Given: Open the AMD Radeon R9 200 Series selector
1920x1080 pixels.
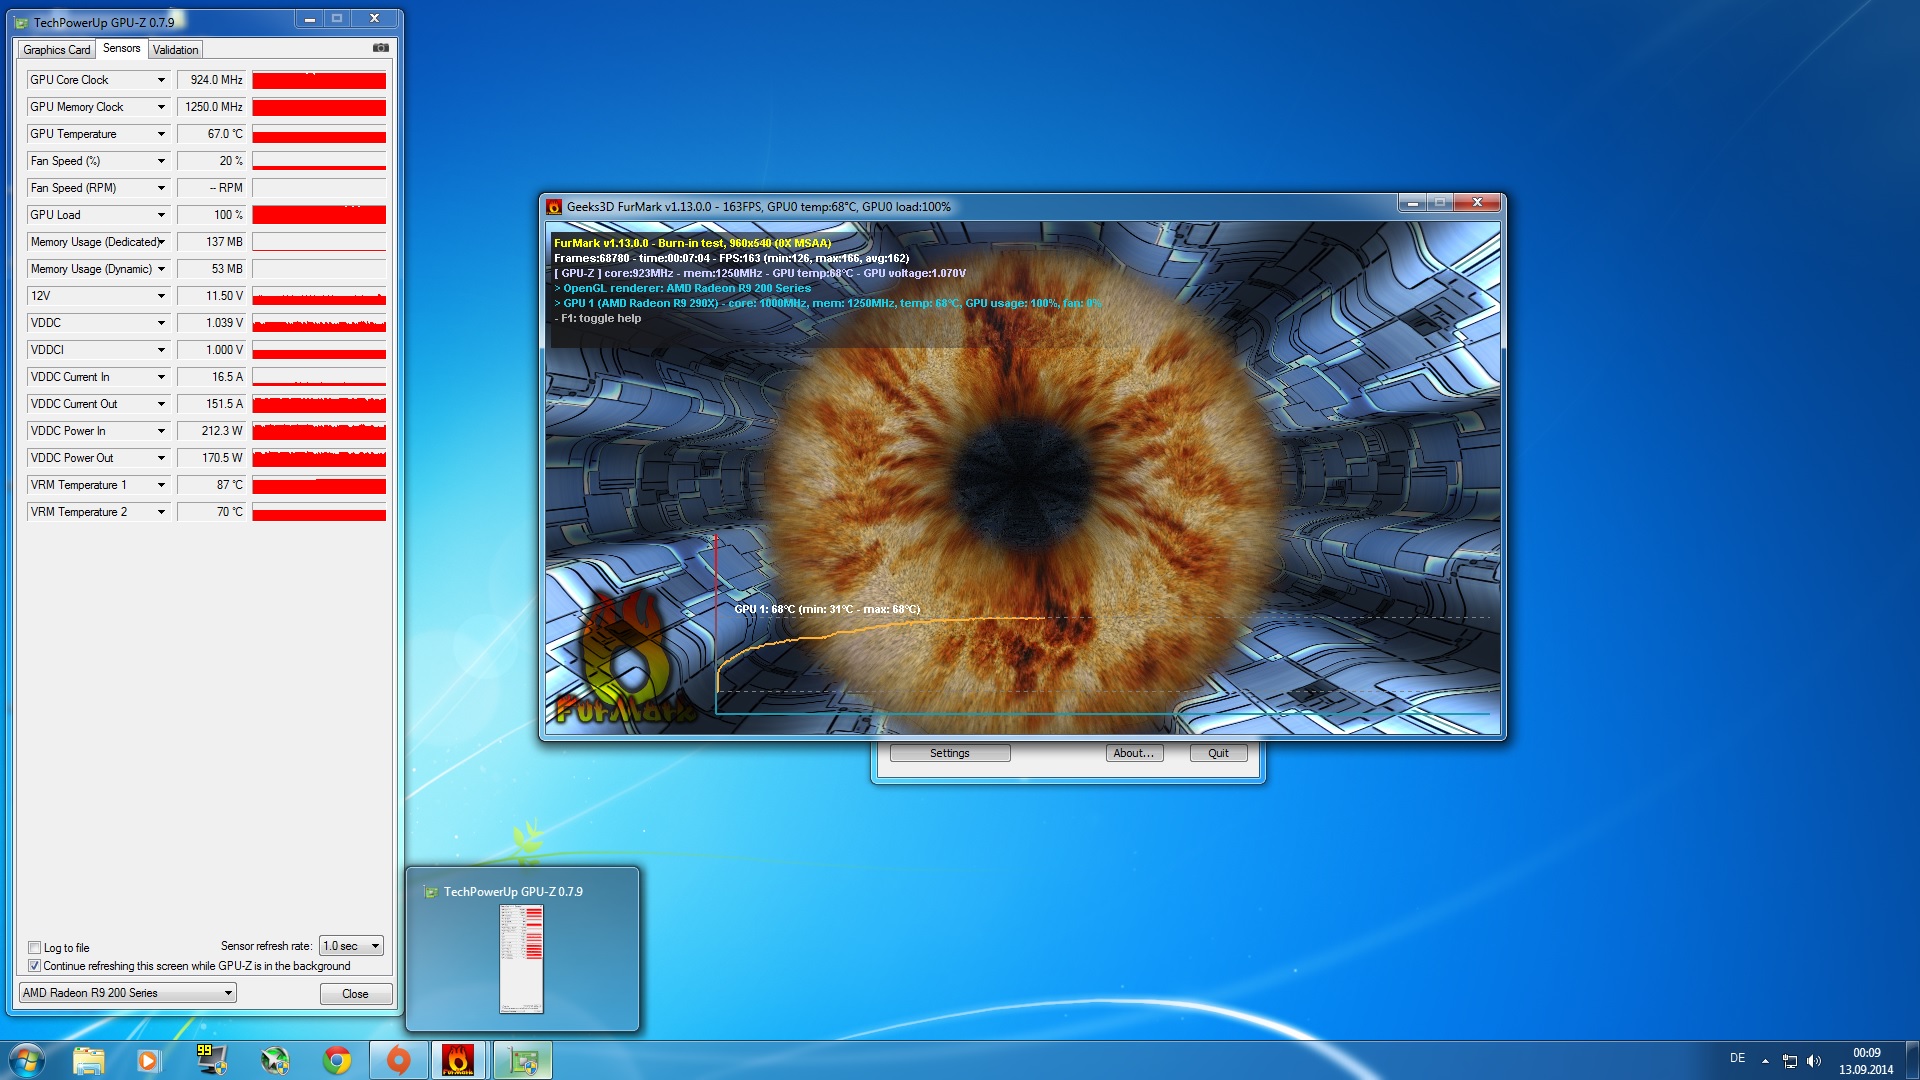Looking at the screenshot, I should (x=127, y=993).
